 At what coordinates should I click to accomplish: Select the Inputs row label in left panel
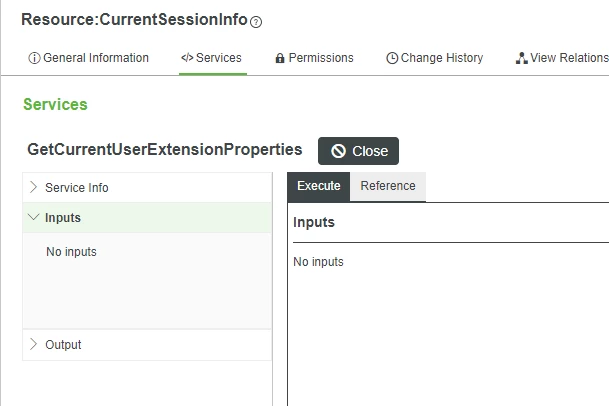pyautogui.click(x=63, y=218)
